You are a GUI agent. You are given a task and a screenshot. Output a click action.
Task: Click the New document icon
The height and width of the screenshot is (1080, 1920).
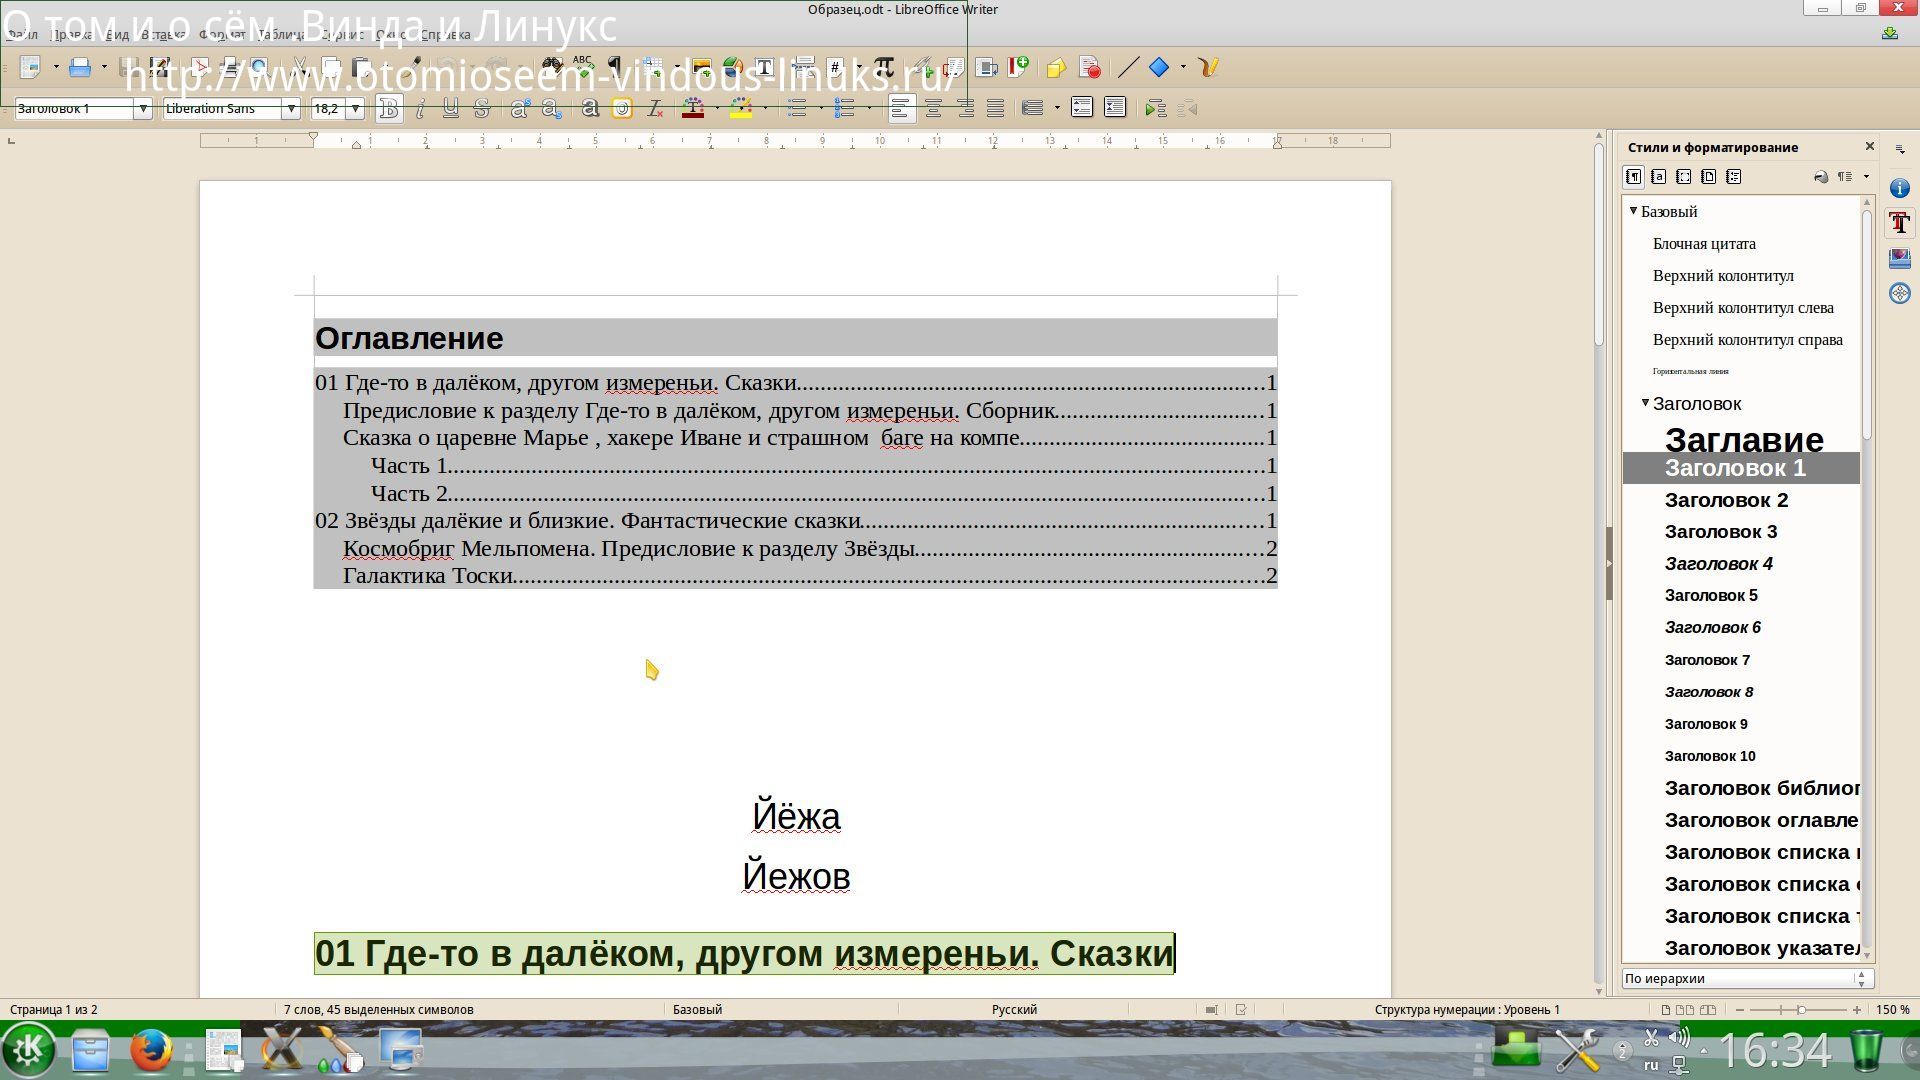coord(30,67)
